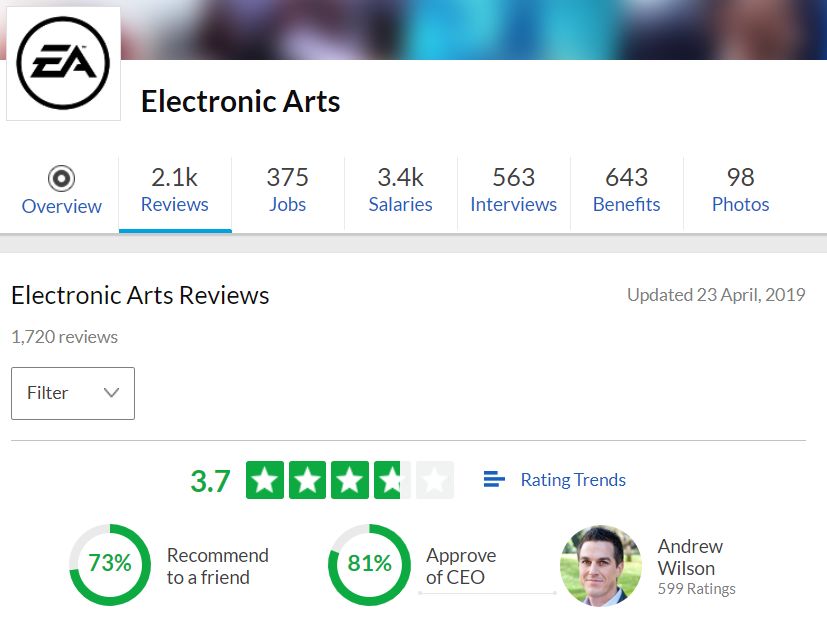Open the Rating Trends link
The image size is (827, 628).
click(573, 480)
